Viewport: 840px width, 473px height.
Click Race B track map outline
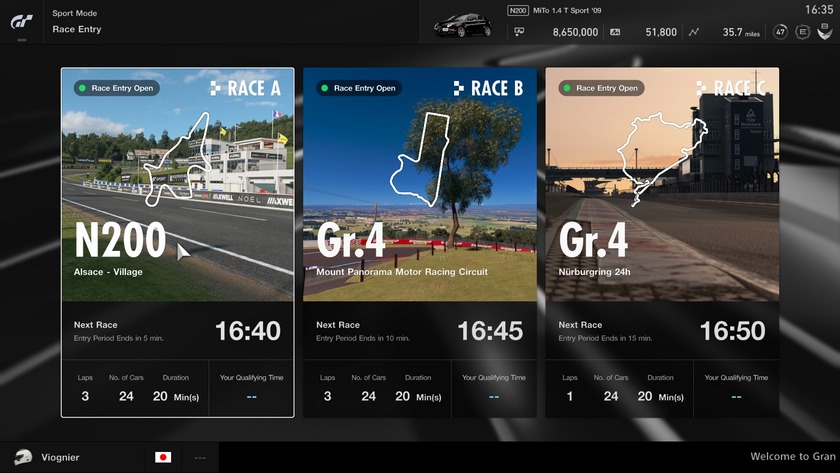419,159
